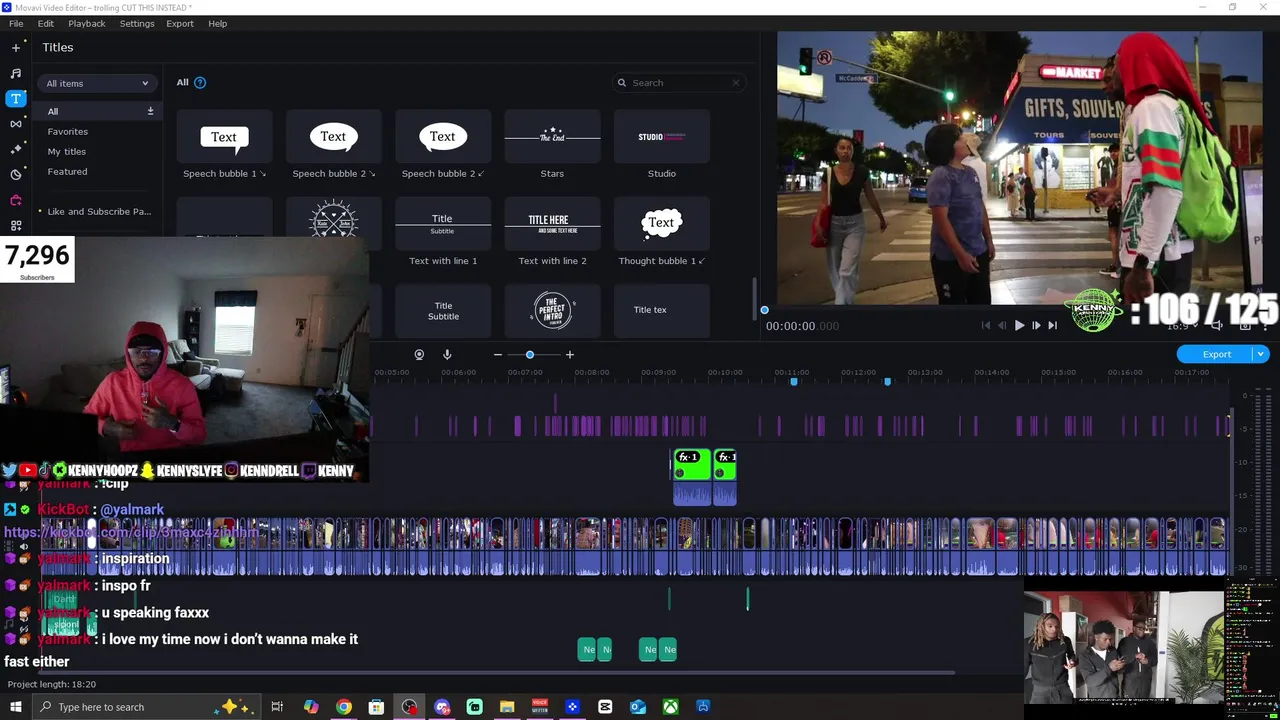Click the Export button
This screenshot has height=720, width=1280.
tap(1216, 354)
